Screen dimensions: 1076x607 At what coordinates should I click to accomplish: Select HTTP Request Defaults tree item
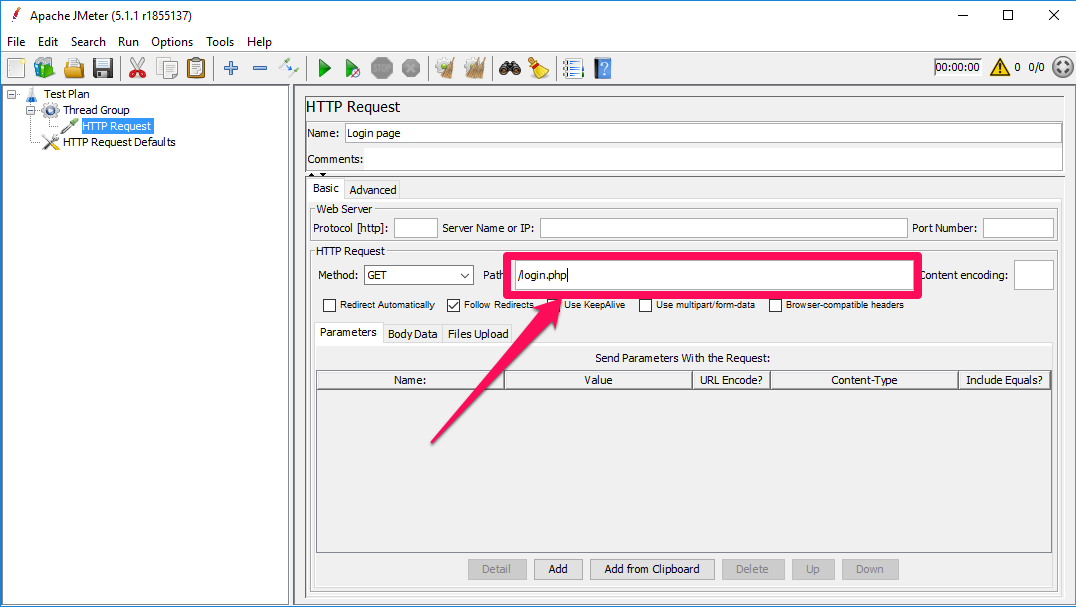[x=119, y=142]
